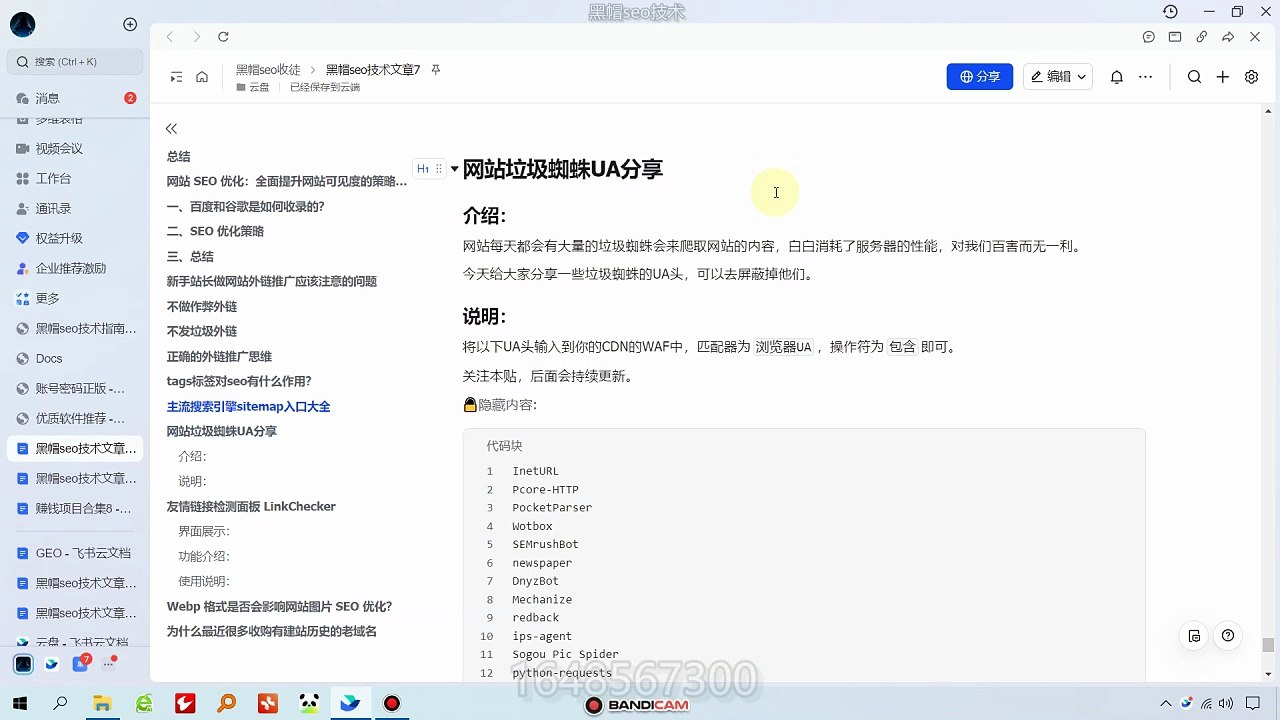Jump to outline sub-item 界面展示:
Screen dimensions: 1280x720
coord(204,531)
